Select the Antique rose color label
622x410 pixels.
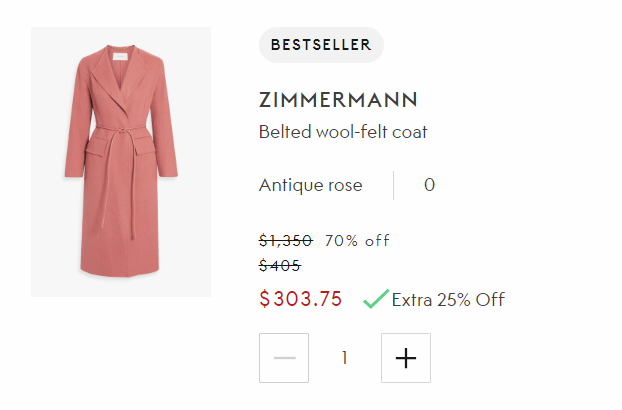click(x=311, y=185)
